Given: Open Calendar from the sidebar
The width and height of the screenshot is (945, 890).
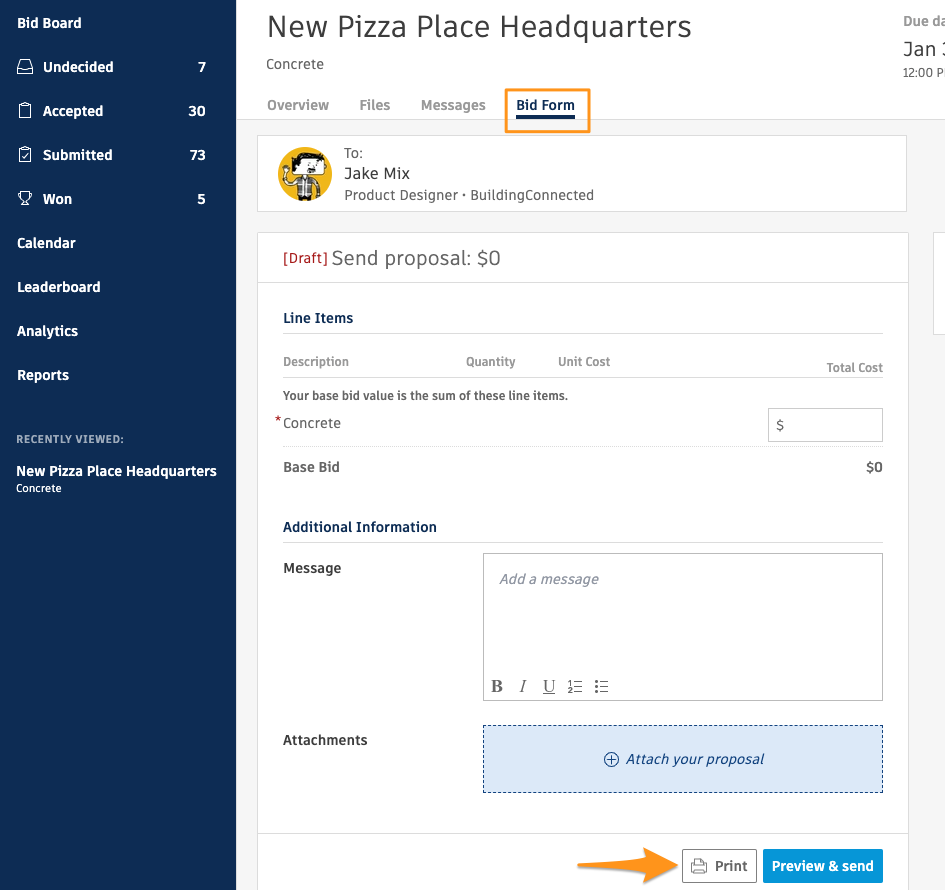Looking at the screenshot, I should click(x=46, y=243).
